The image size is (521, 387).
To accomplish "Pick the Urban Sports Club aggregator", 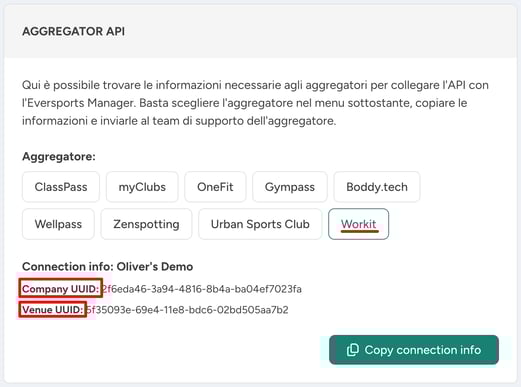I will (260, 224).
